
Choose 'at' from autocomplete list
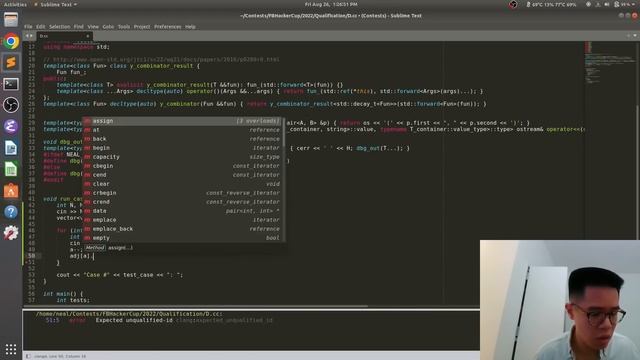183,130
